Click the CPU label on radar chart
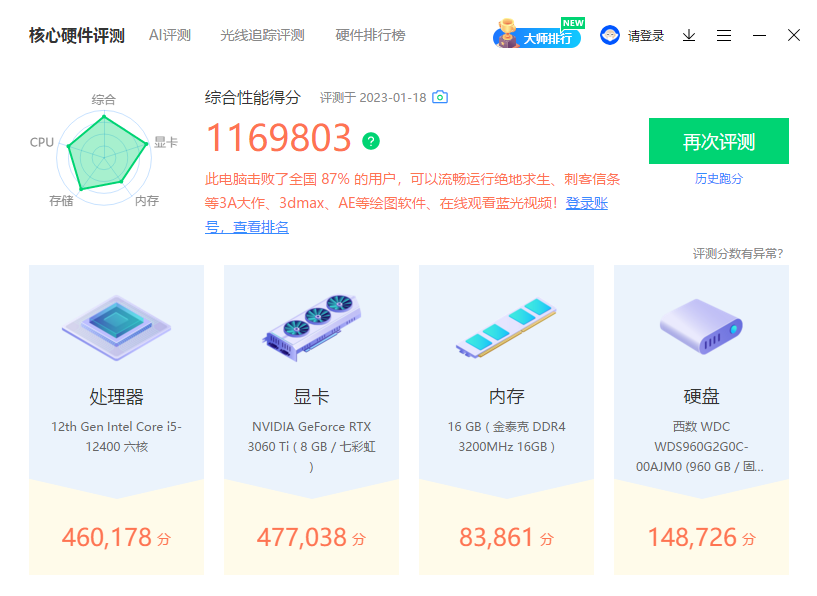The height and width of the screenshot is (596, 817). pos(42,142)
